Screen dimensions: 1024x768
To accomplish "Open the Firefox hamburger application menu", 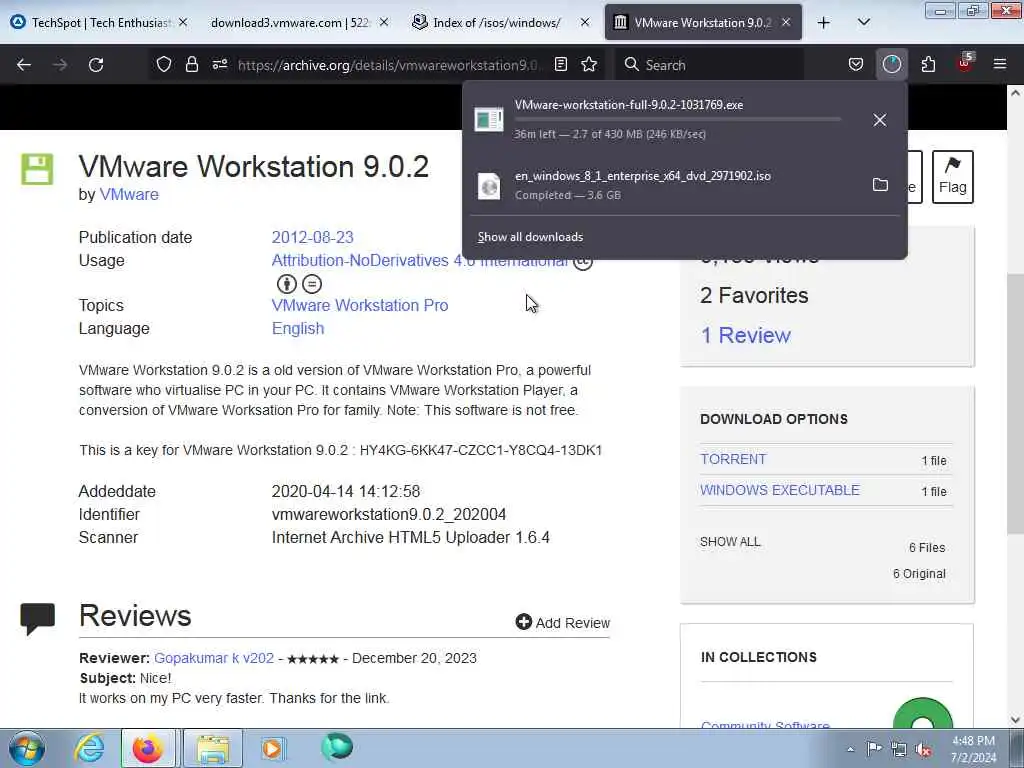I will point(1000,64).
